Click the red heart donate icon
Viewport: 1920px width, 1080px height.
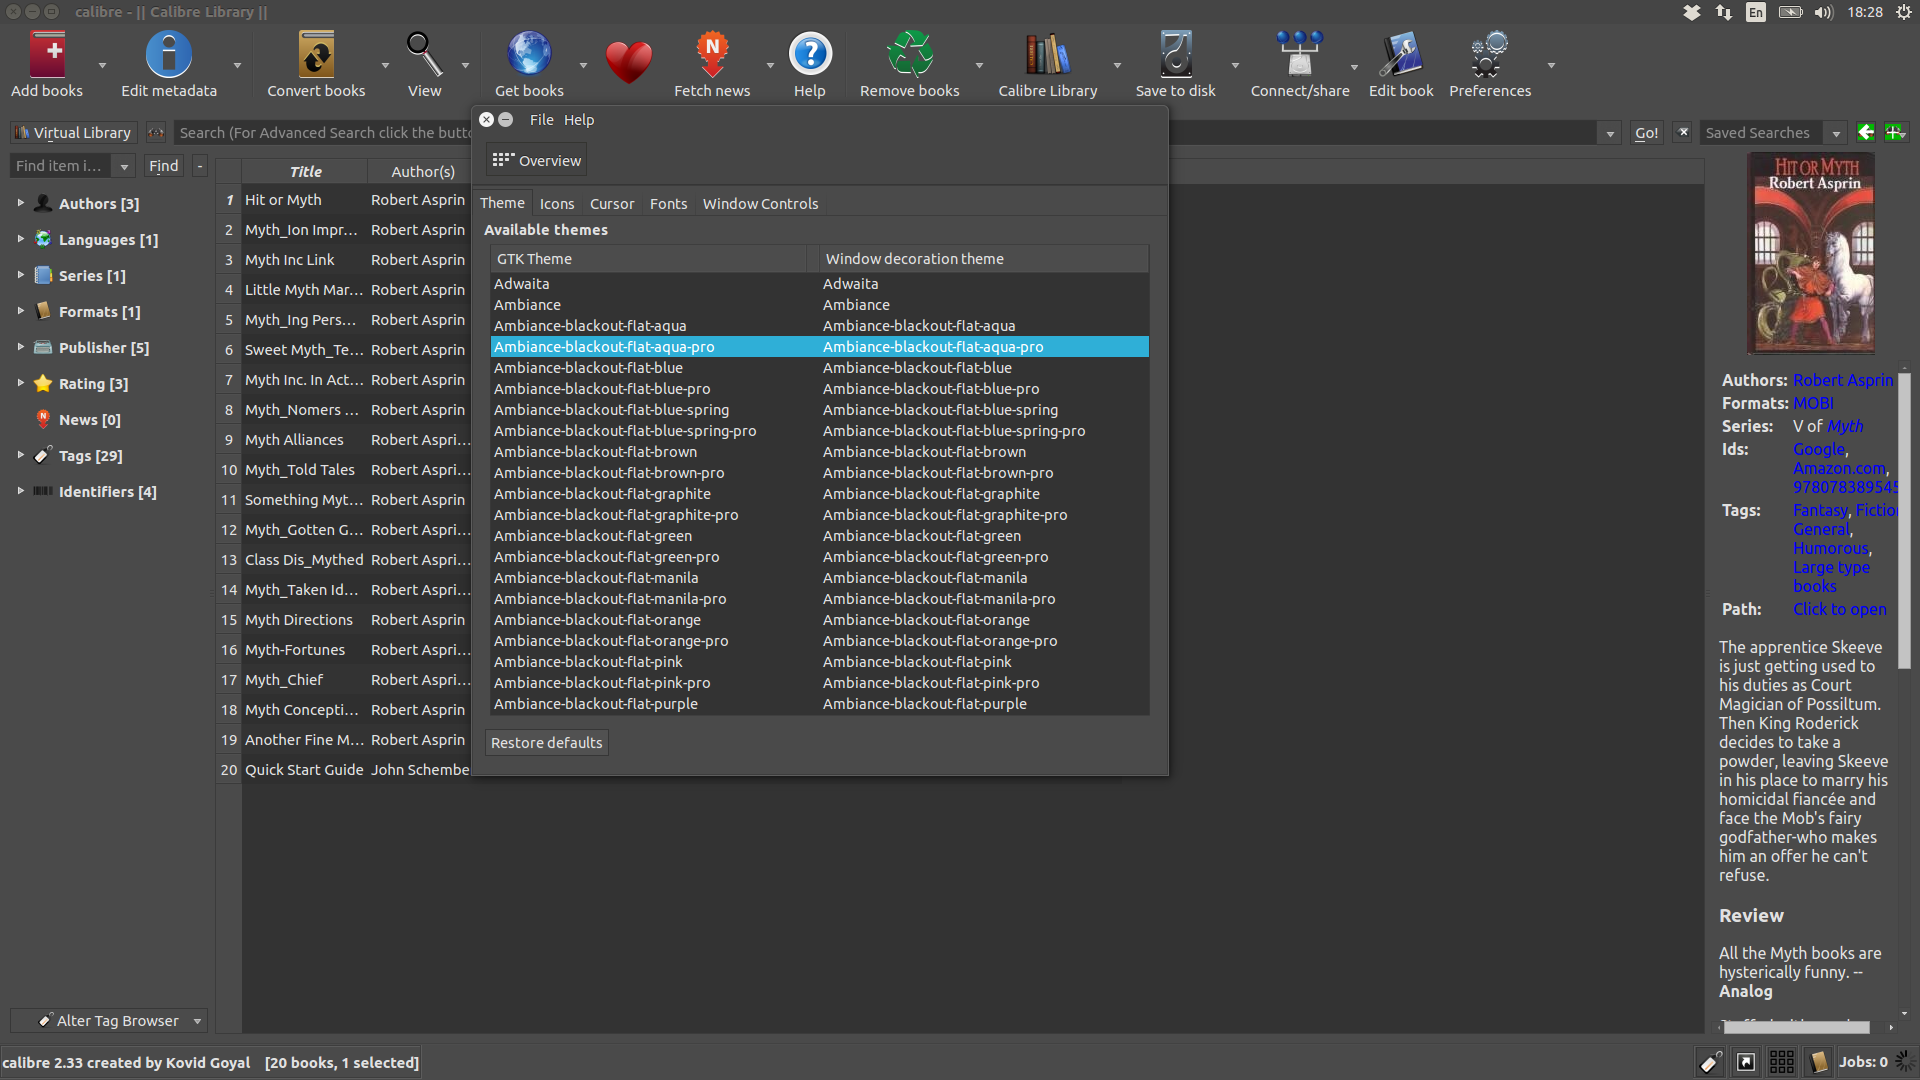[x=628, y=62]
